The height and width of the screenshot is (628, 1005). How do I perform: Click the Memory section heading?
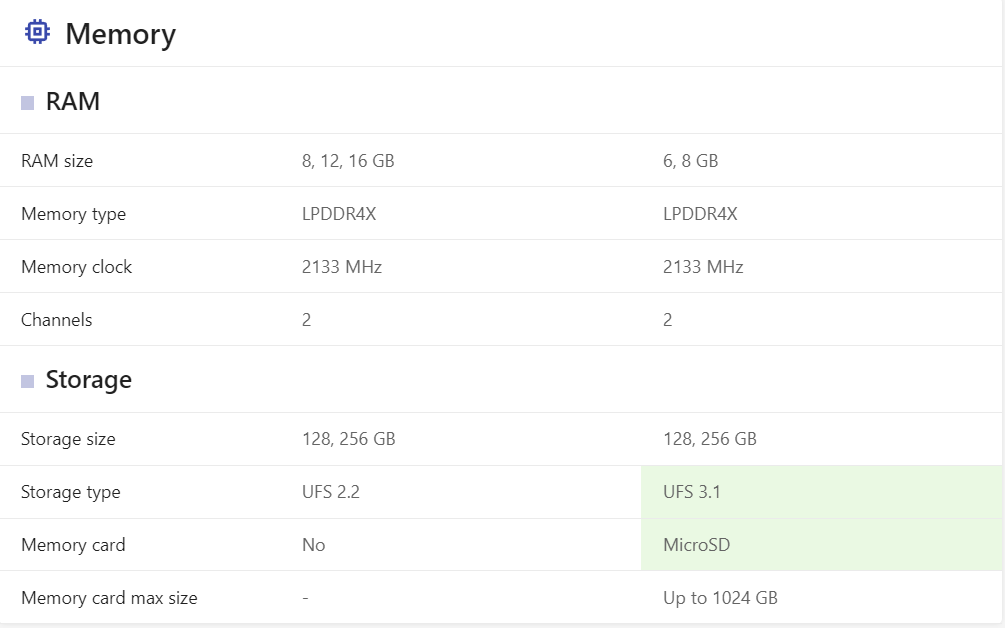pos(120,34)
